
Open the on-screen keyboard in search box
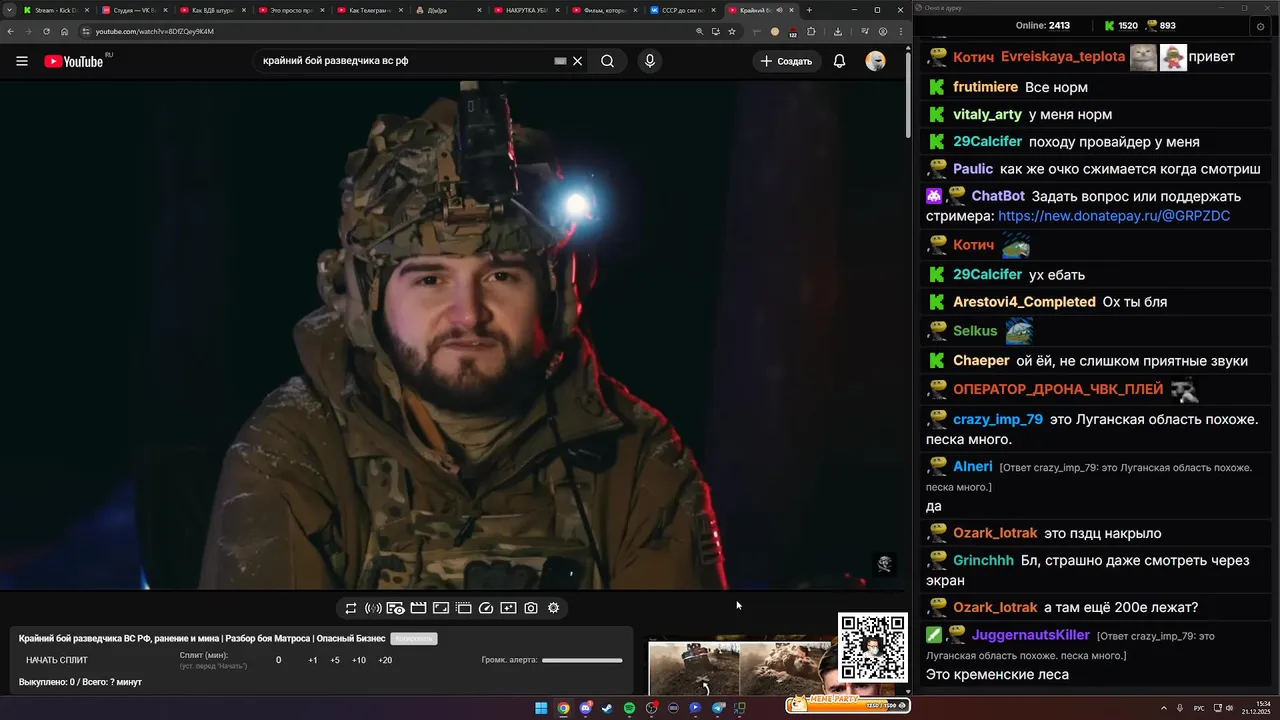click(560, 61)
